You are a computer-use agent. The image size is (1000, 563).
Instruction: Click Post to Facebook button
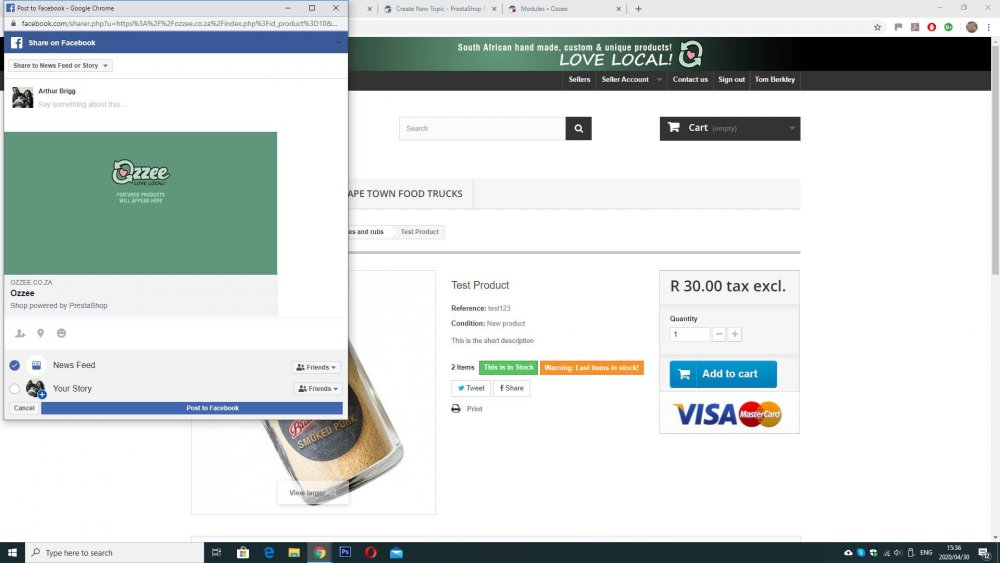coord(191,408)
